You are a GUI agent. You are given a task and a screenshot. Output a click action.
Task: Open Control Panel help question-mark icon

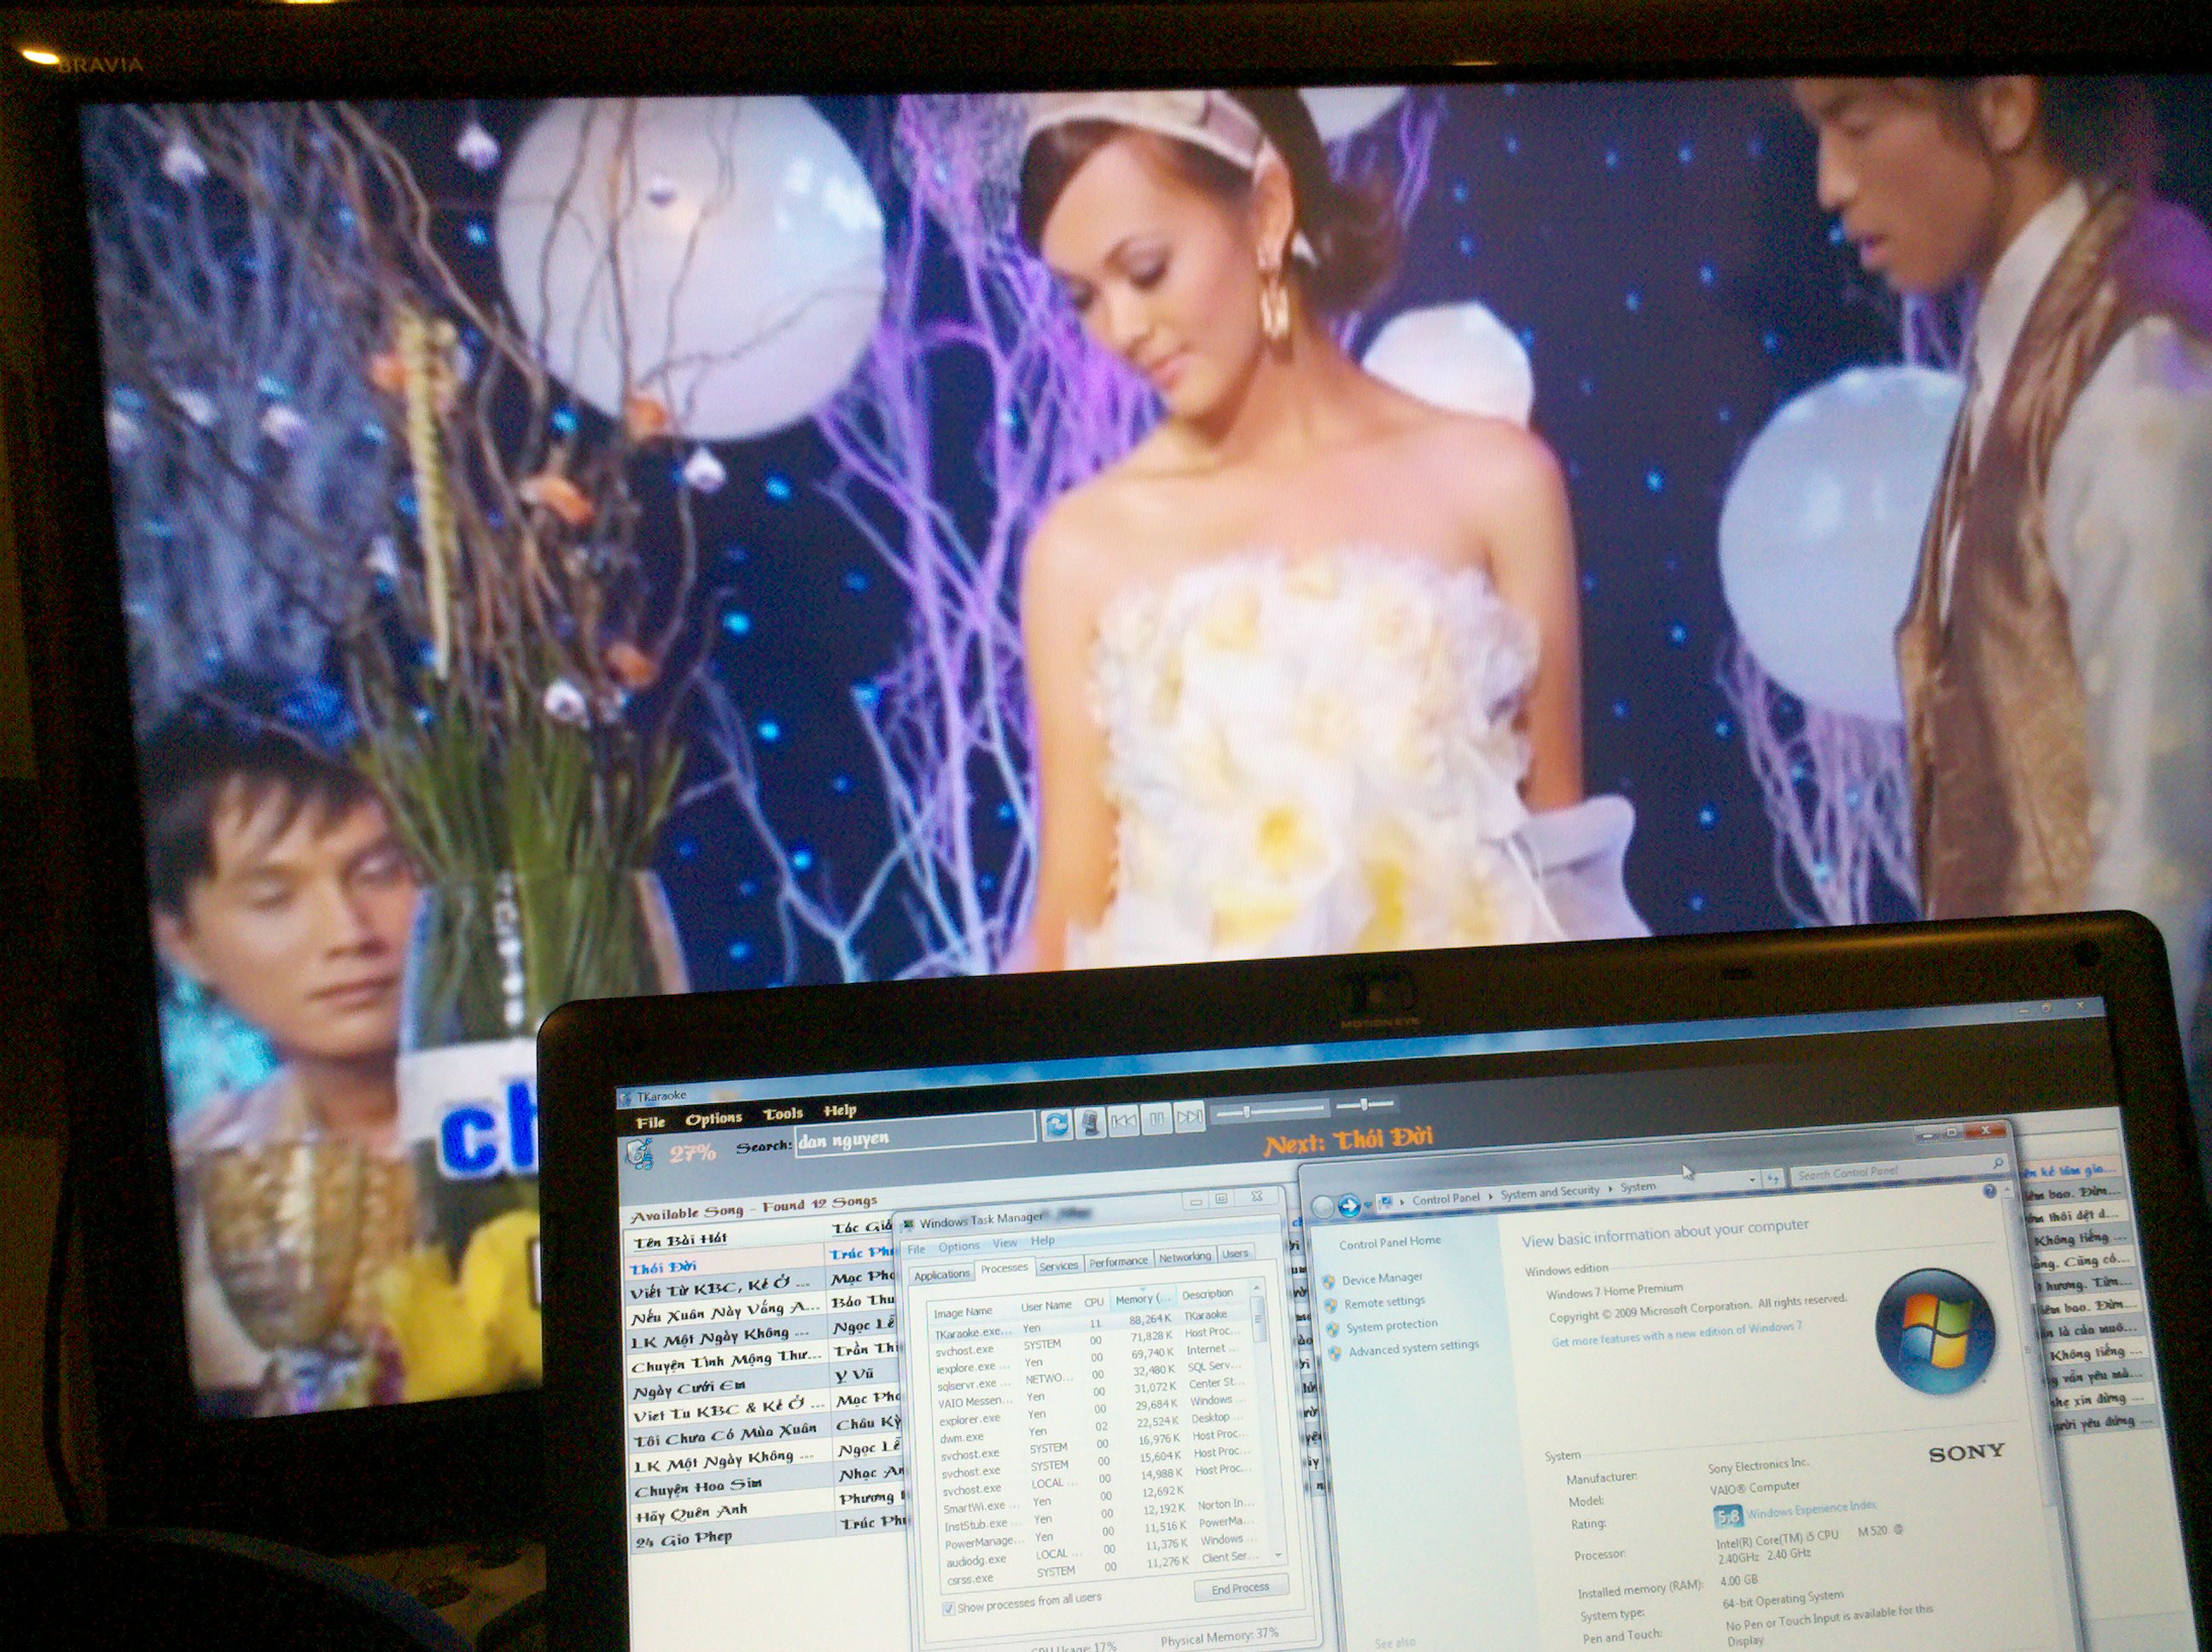point(1989,1191)
